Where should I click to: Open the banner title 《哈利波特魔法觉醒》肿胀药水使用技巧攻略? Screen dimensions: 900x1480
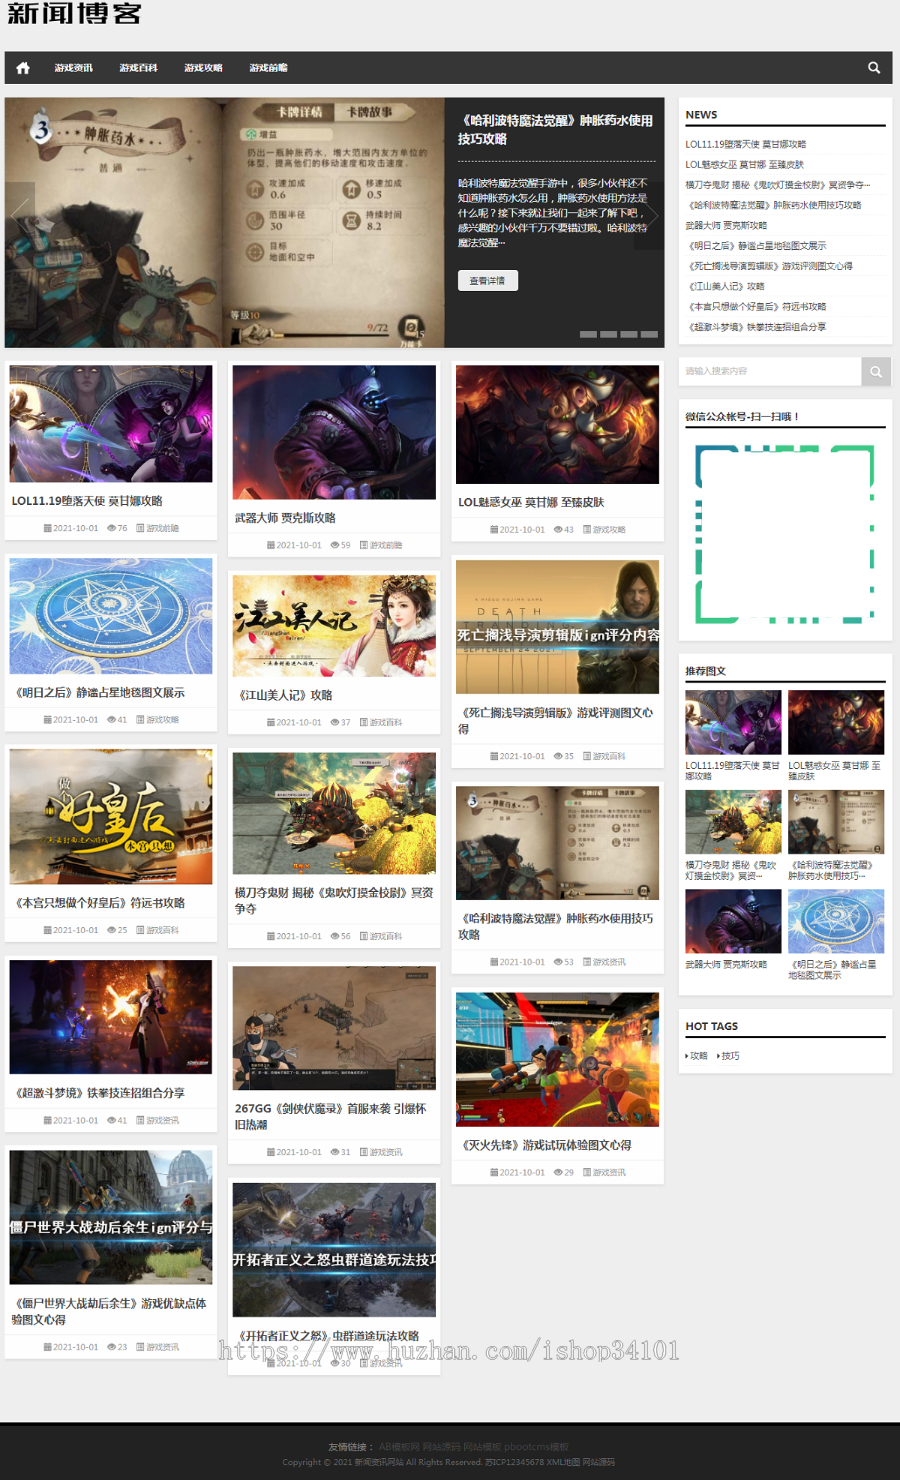coord(555,129)
